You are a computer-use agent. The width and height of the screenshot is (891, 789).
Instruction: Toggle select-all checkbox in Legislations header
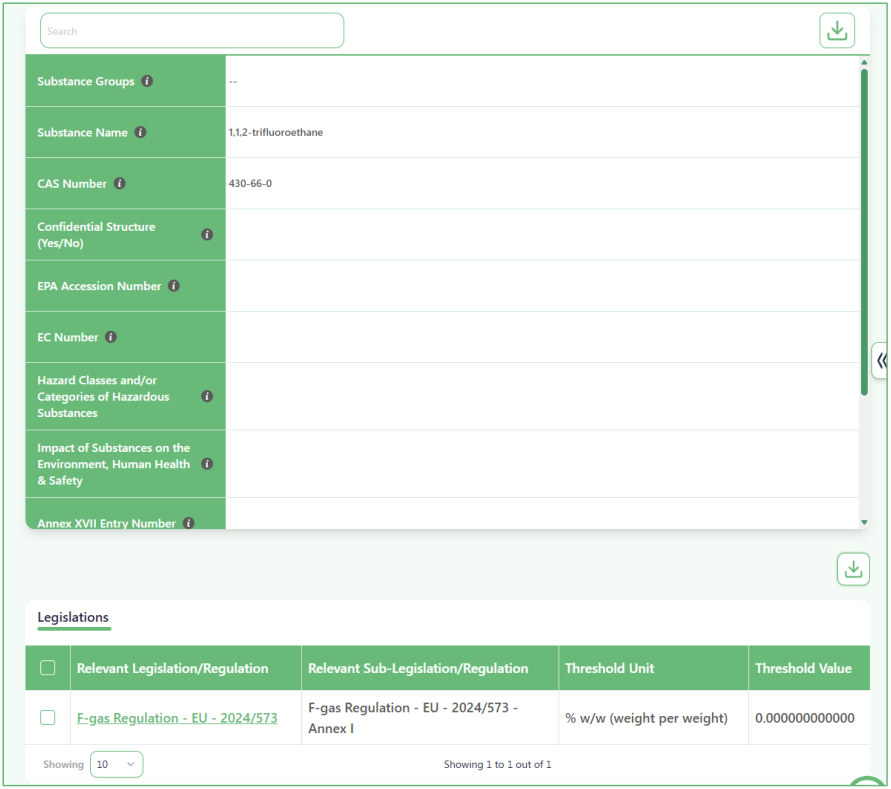click(x=48, y=667)
